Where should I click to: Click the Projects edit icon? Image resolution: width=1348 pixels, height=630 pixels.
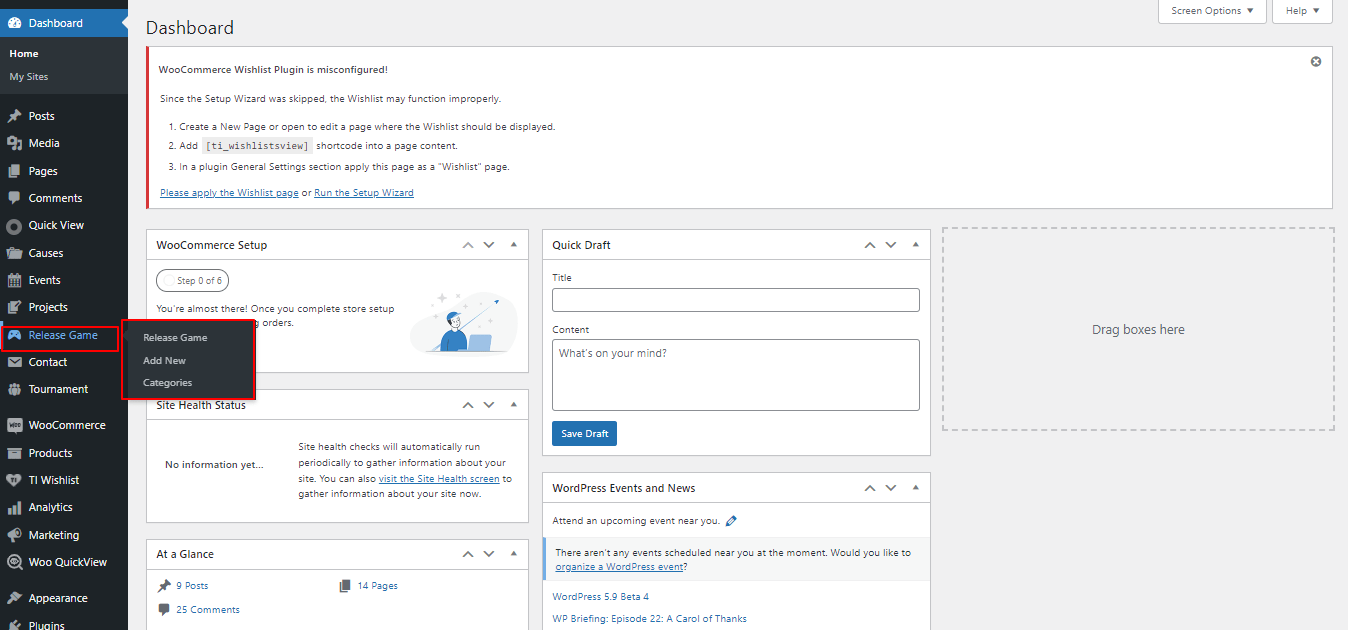click(14, 307)
